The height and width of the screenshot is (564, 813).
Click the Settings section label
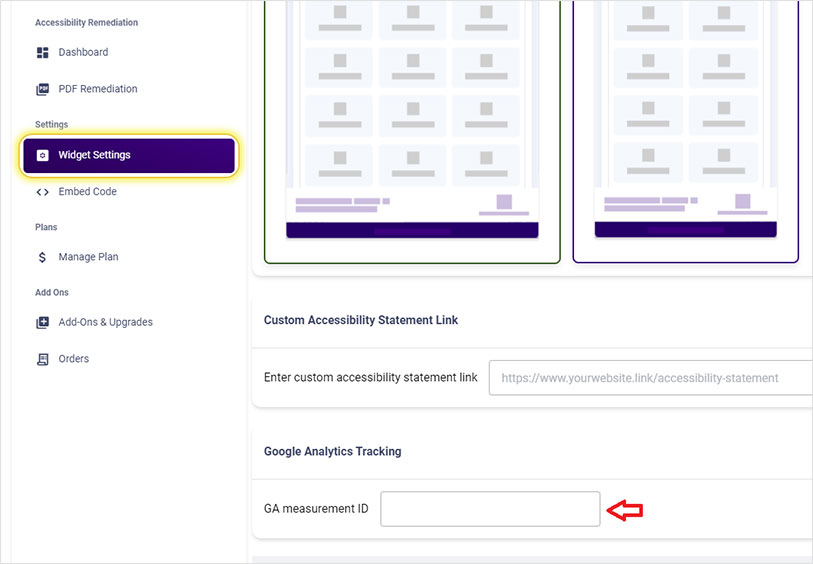point(51,124)
